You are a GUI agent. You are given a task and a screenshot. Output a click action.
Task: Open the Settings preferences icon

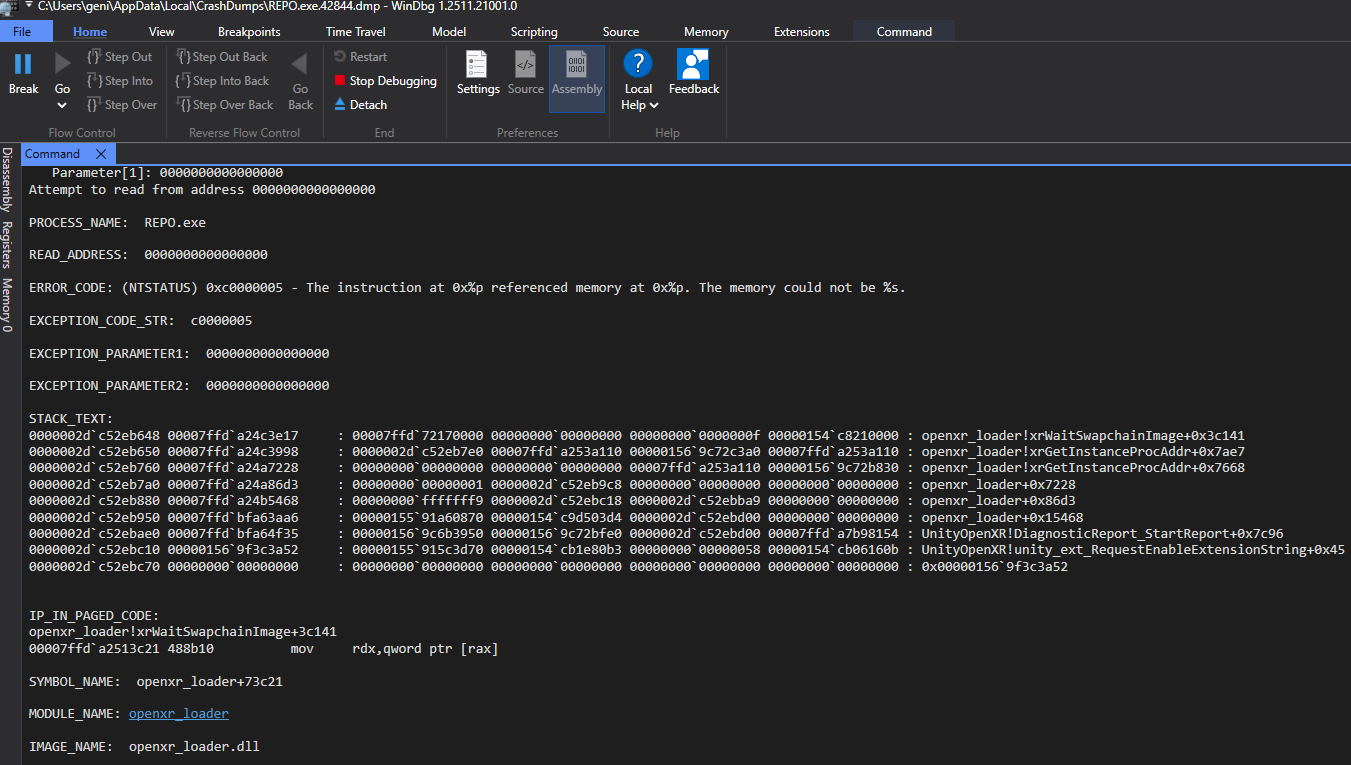pos(478,66)
